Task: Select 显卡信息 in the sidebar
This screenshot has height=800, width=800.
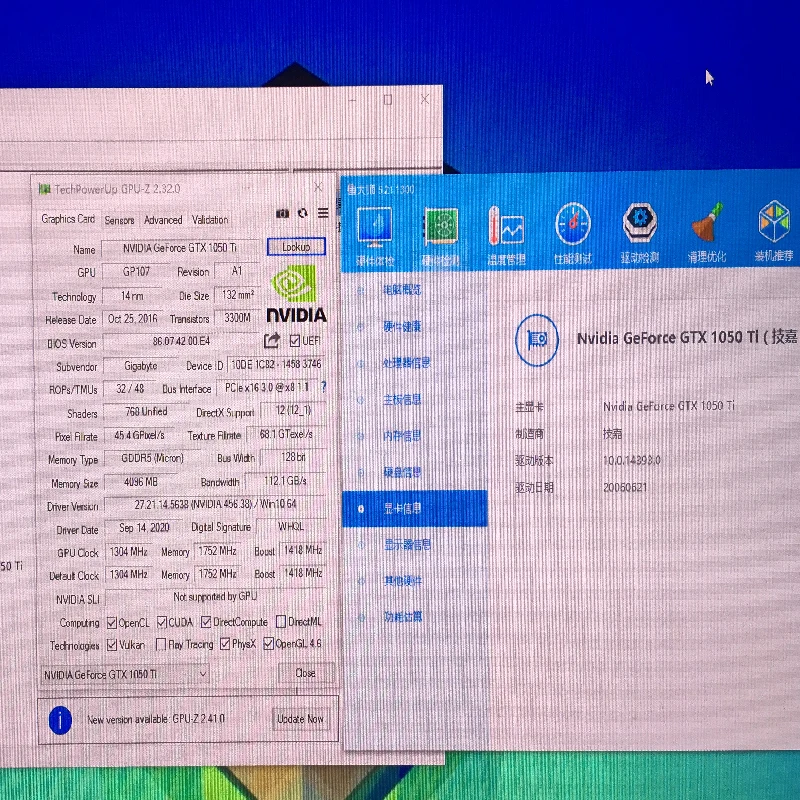Action: (x=414, y=508)
